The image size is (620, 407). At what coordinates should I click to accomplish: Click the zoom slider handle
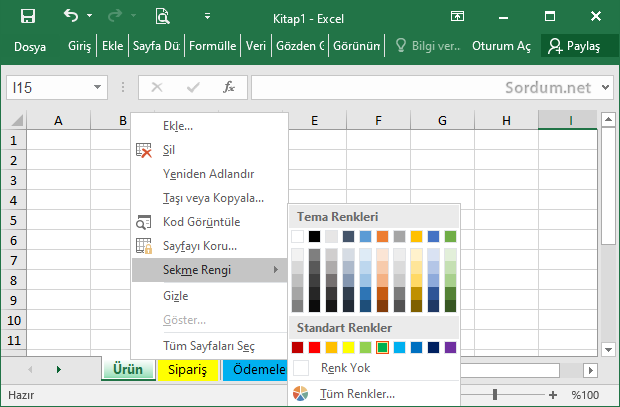coord(495,394)
